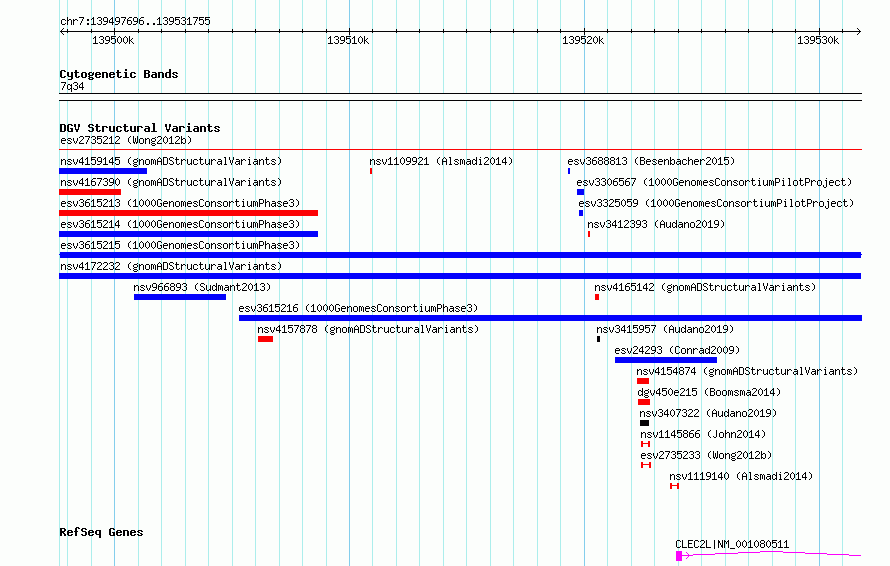Click the esv2735233 red bracket marker
The width and height of the screenshot is (890, 566).
tap(646, 465)
